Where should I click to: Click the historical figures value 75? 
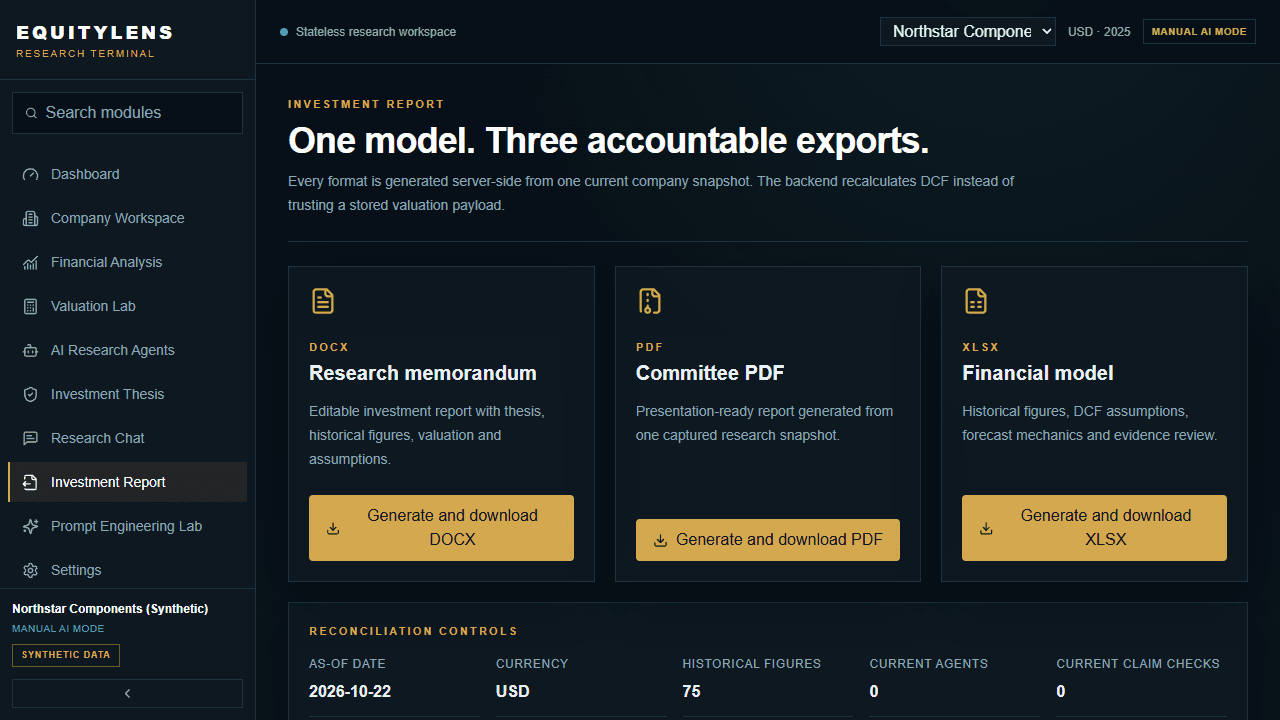pos(692,691)
